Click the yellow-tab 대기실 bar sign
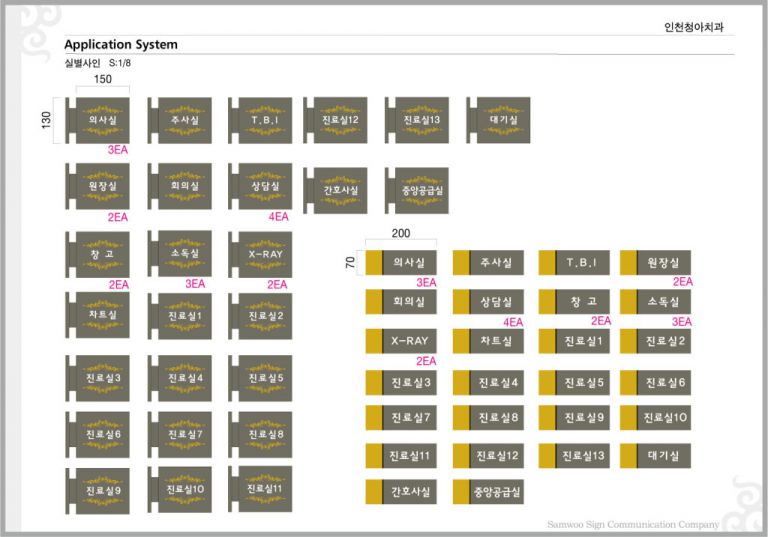 (x=656, y=456)
